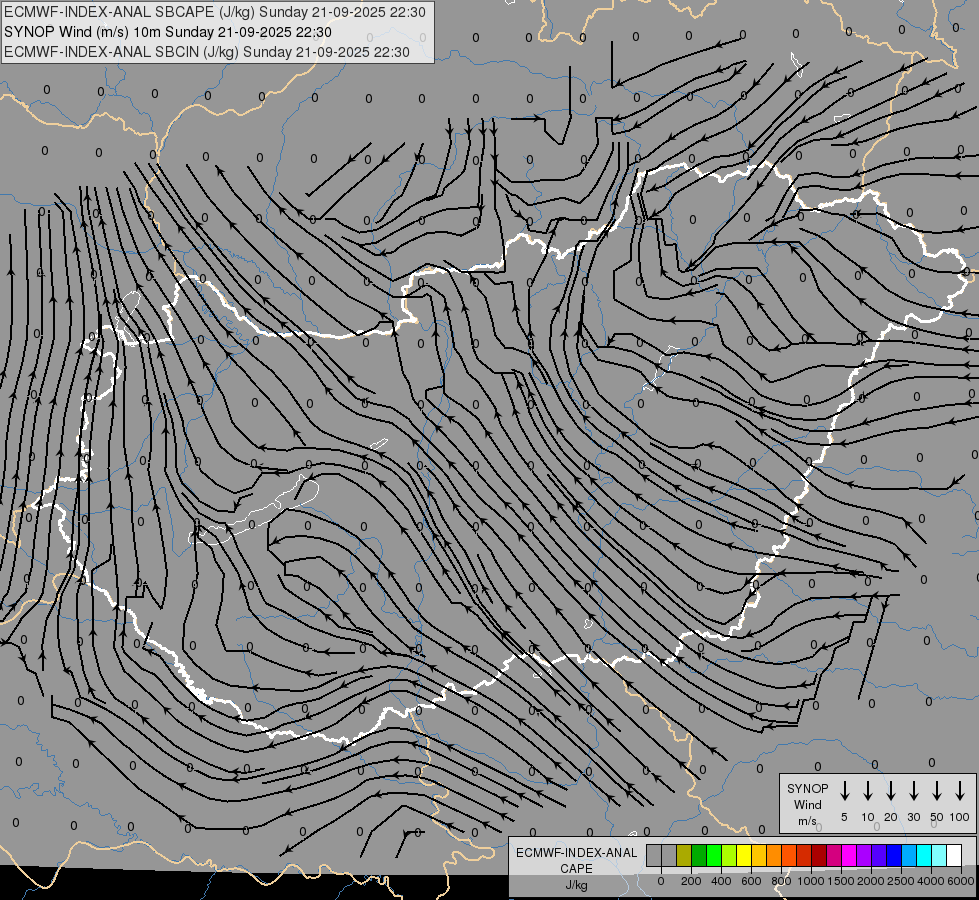Select the bright green CAPE legend swatch
Viewport: 979px width, 900px height.
tap(714, 855)
